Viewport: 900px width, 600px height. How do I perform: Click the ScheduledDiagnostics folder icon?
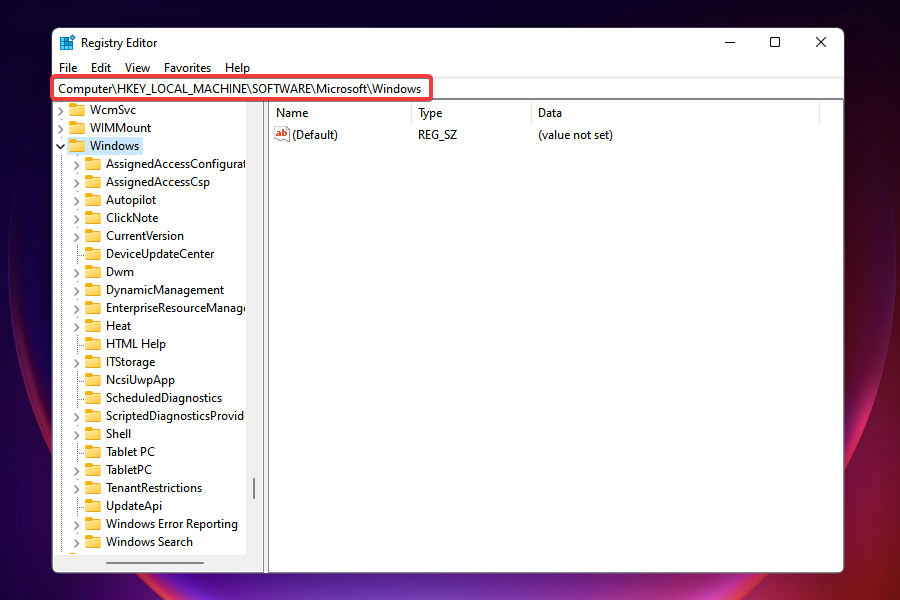pos(93,398)
